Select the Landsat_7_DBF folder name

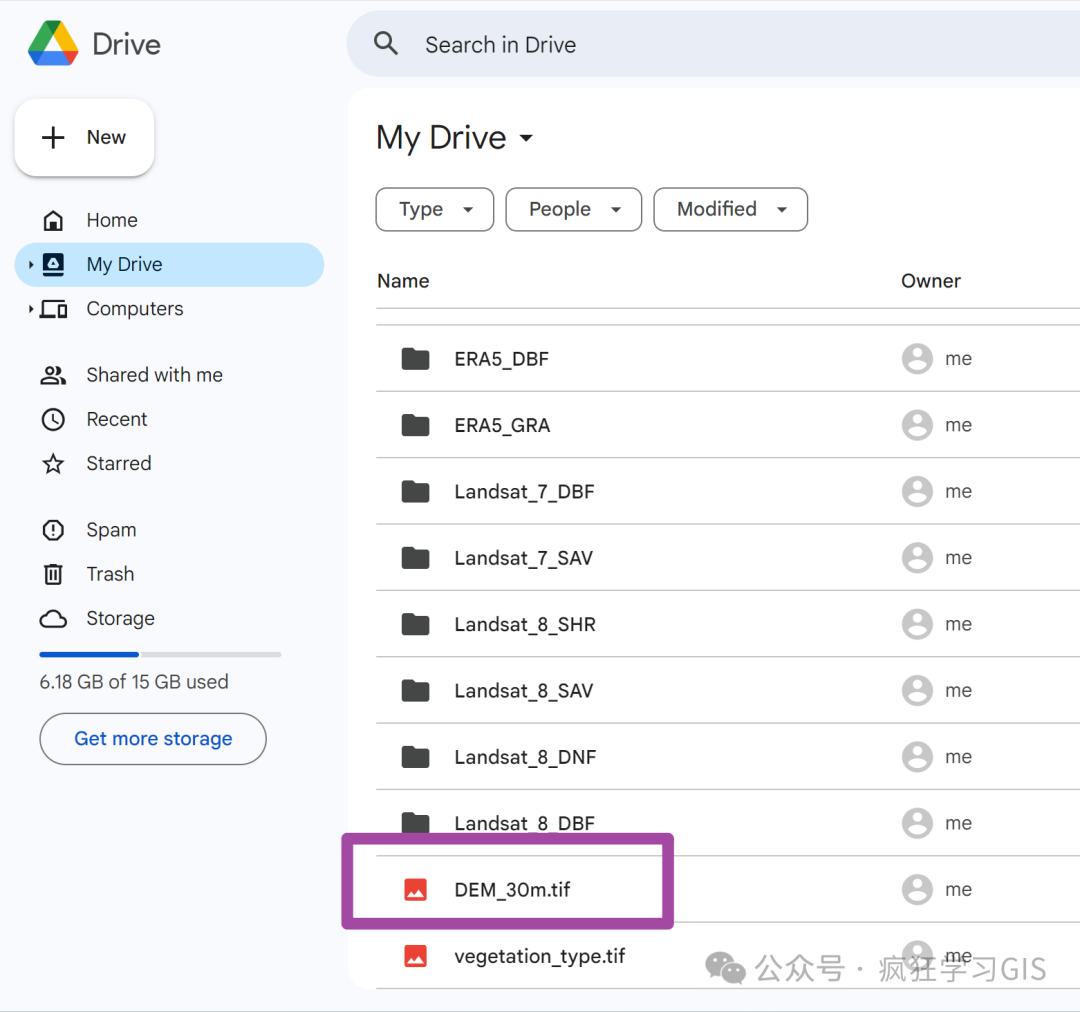tap(524, 492)
